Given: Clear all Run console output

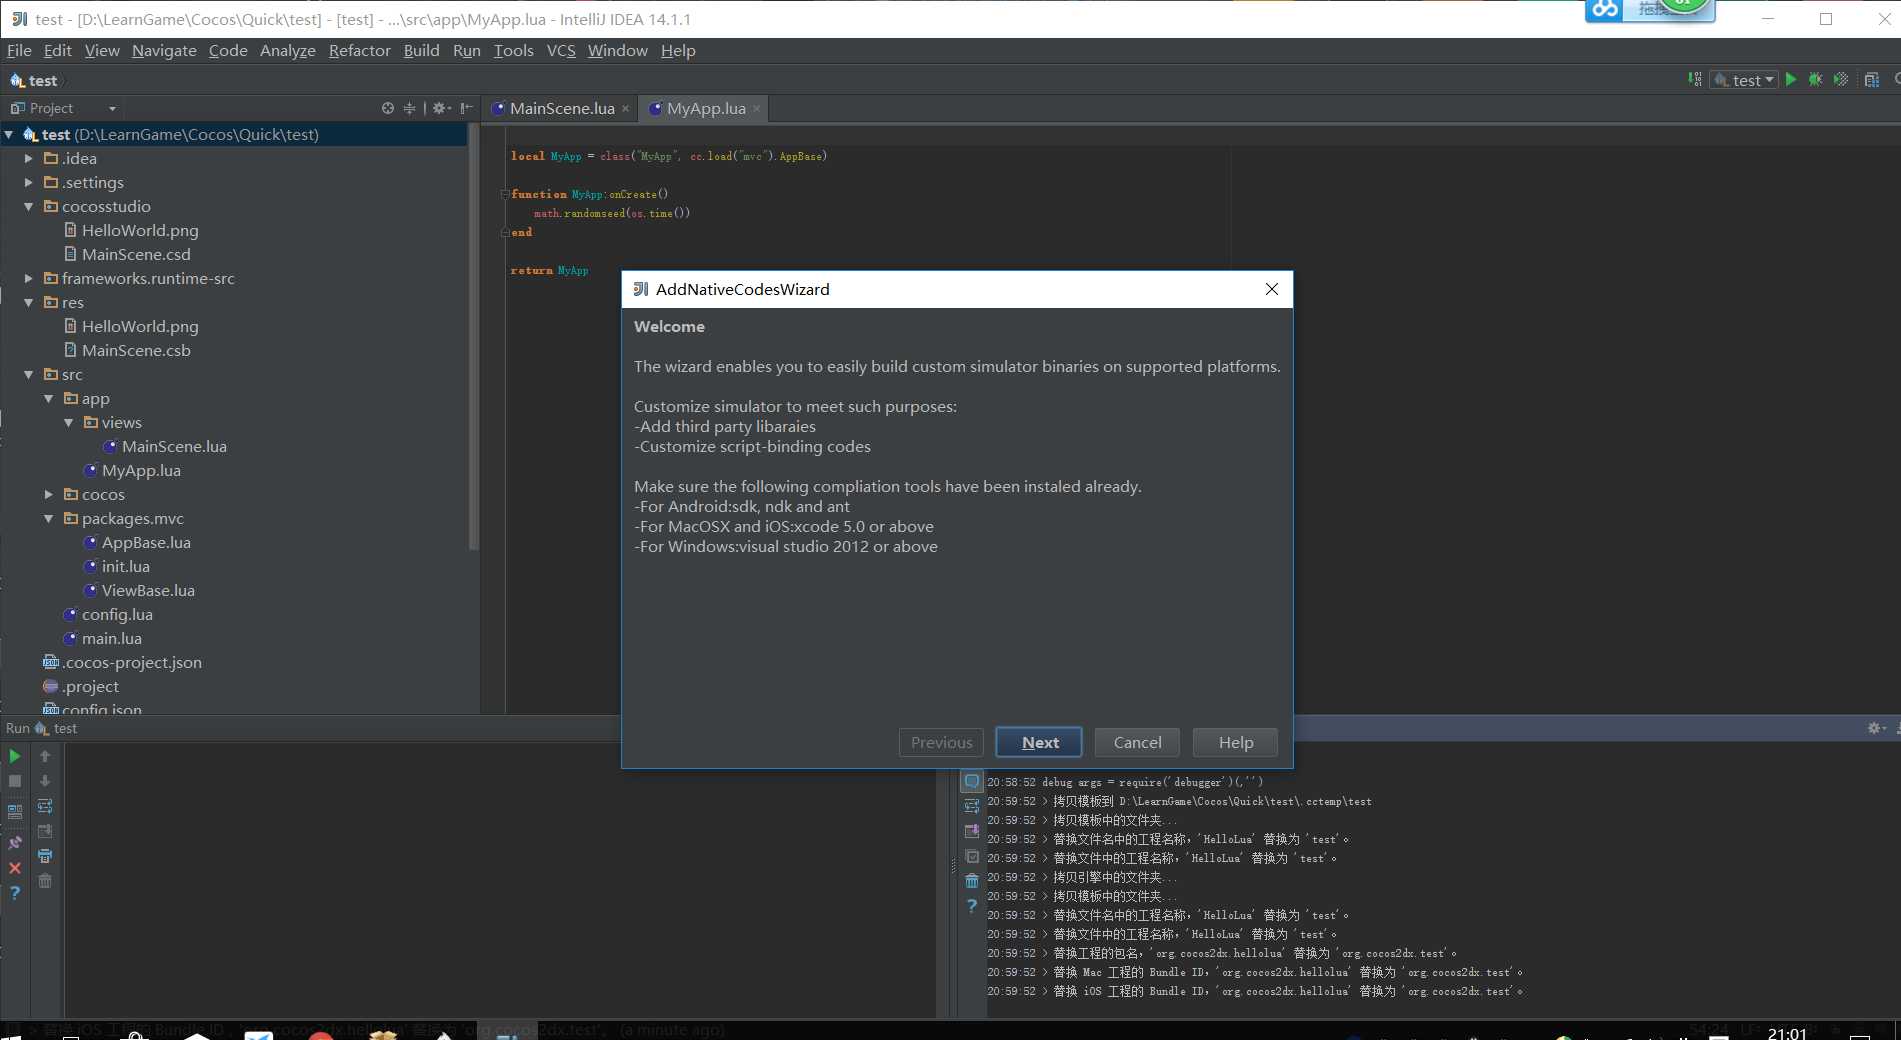Looking at the screenshot, I should (x=45, y=881).
